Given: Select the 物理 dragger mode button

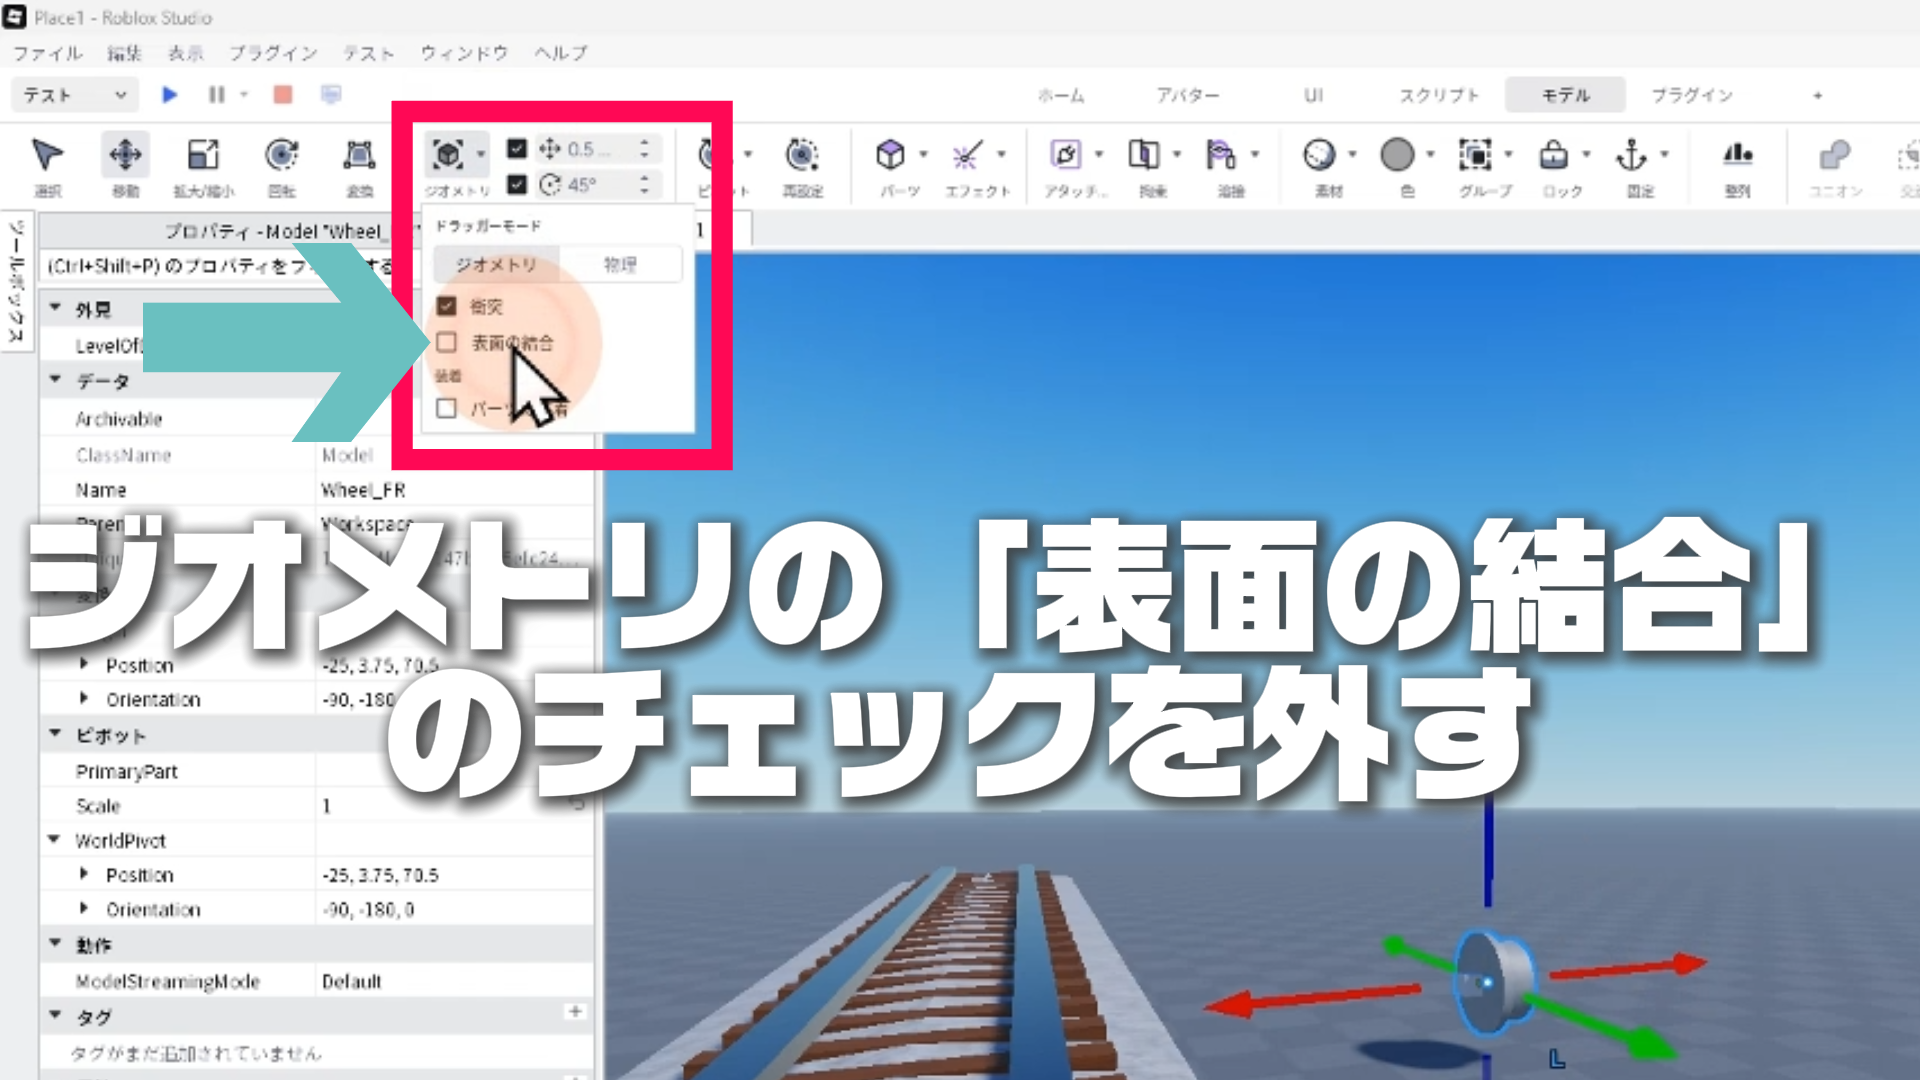Looking at the screenshot, I should click(620, 265).
